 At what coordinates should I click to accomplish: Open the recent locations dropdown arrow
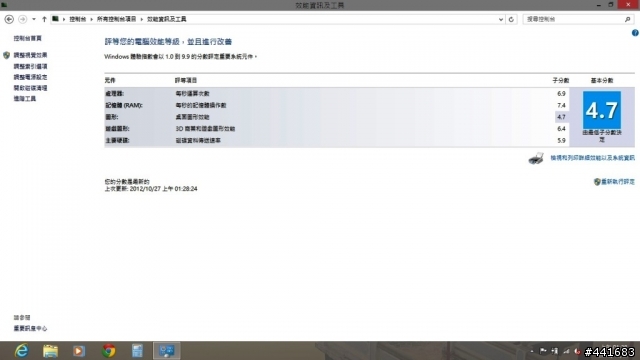tap(33, 19)
